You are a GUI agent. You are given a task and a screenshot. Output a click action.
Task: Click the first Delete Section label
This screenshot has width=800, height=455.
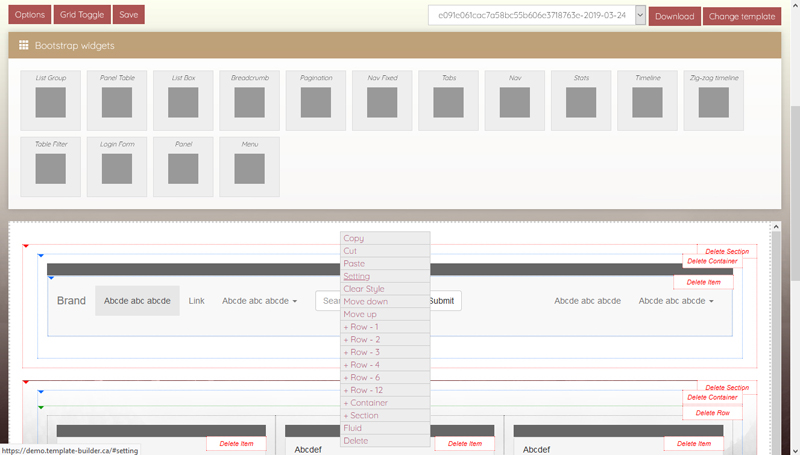(727, 251)
